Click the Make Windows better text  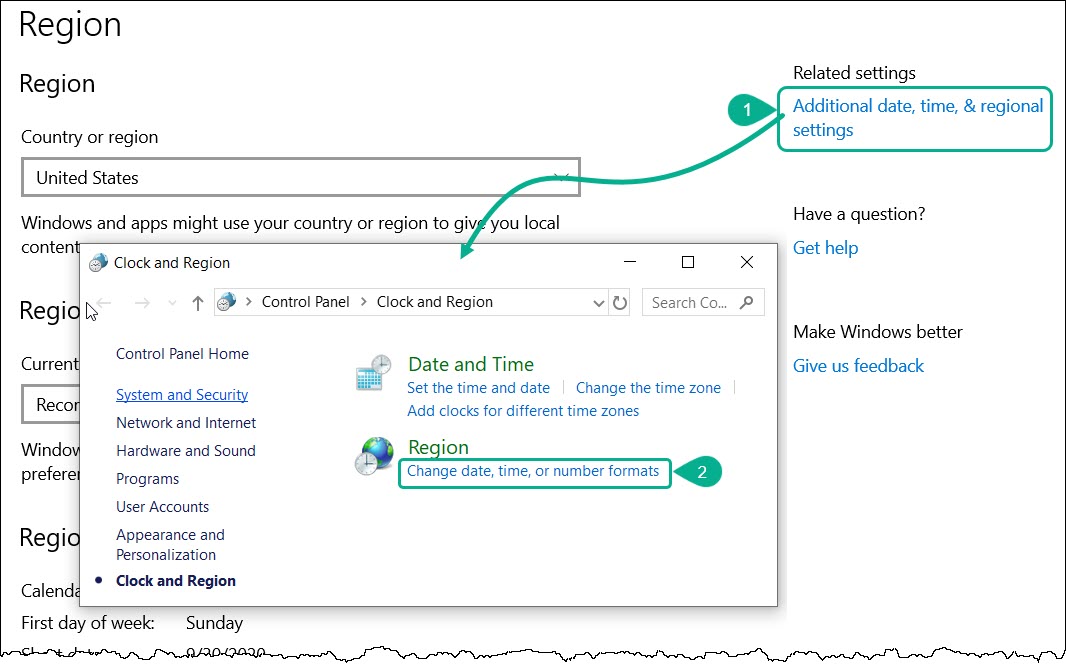pyautogui.click(x=878, y=332)
